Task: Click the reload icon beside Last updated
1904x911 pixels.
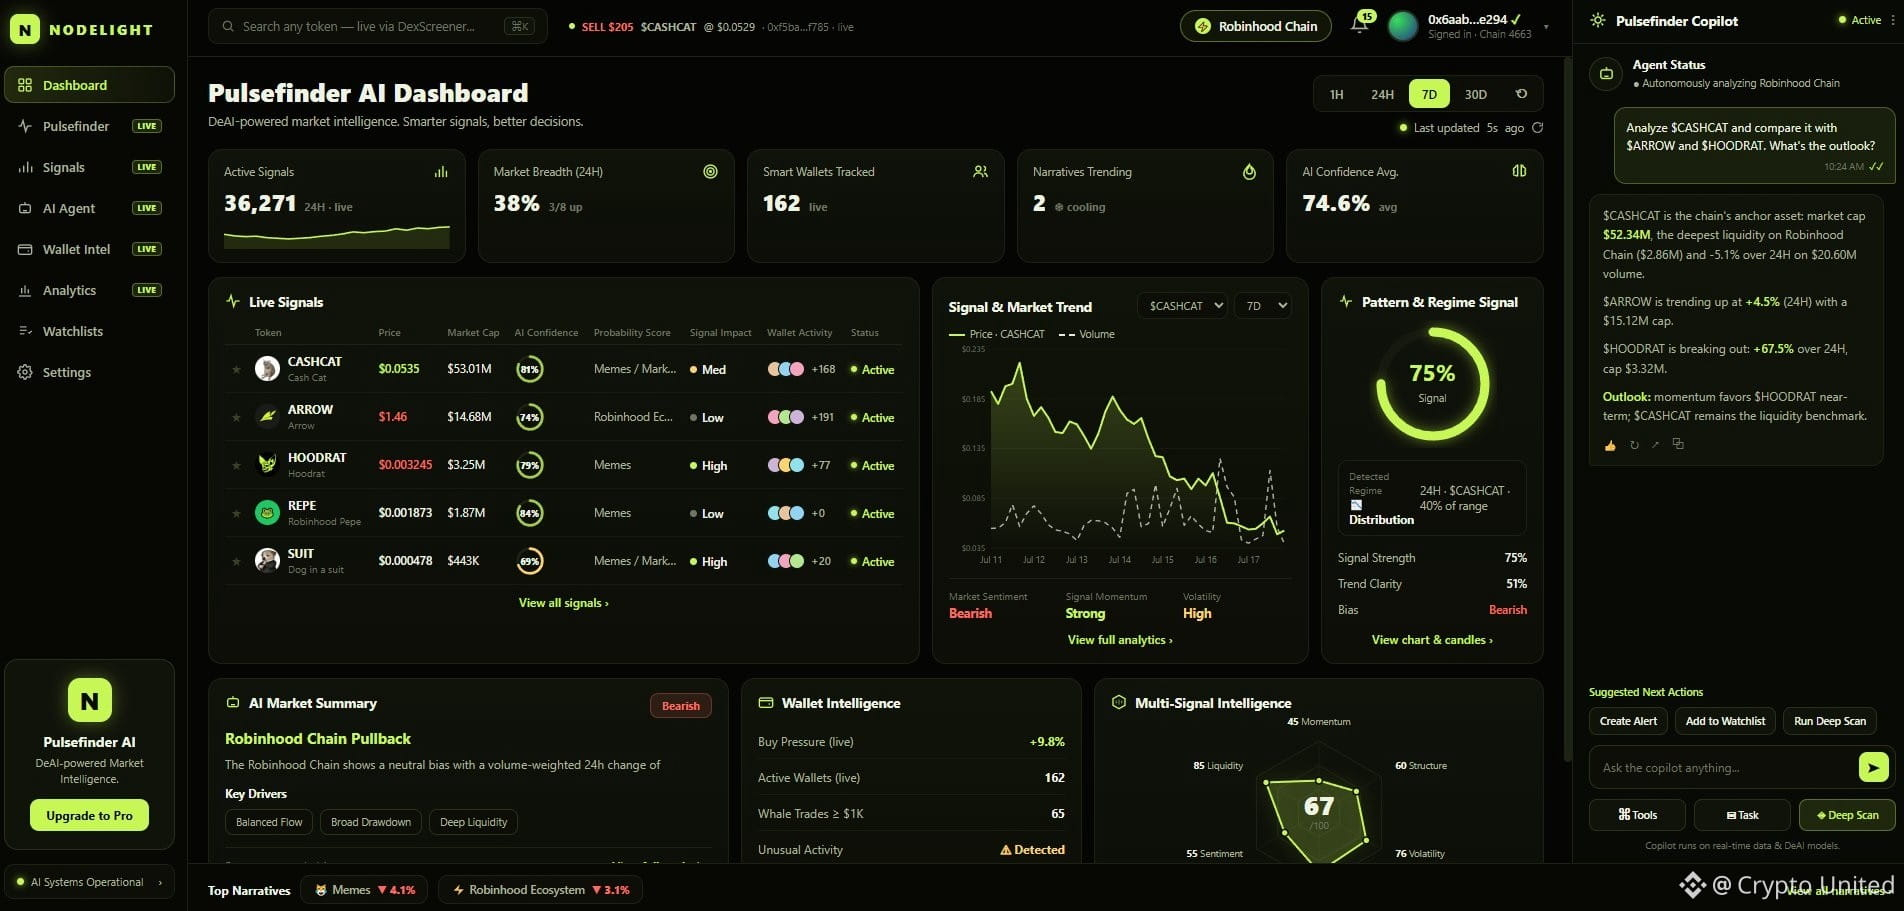Action: pyautogui.click(x=1538, y=128)
